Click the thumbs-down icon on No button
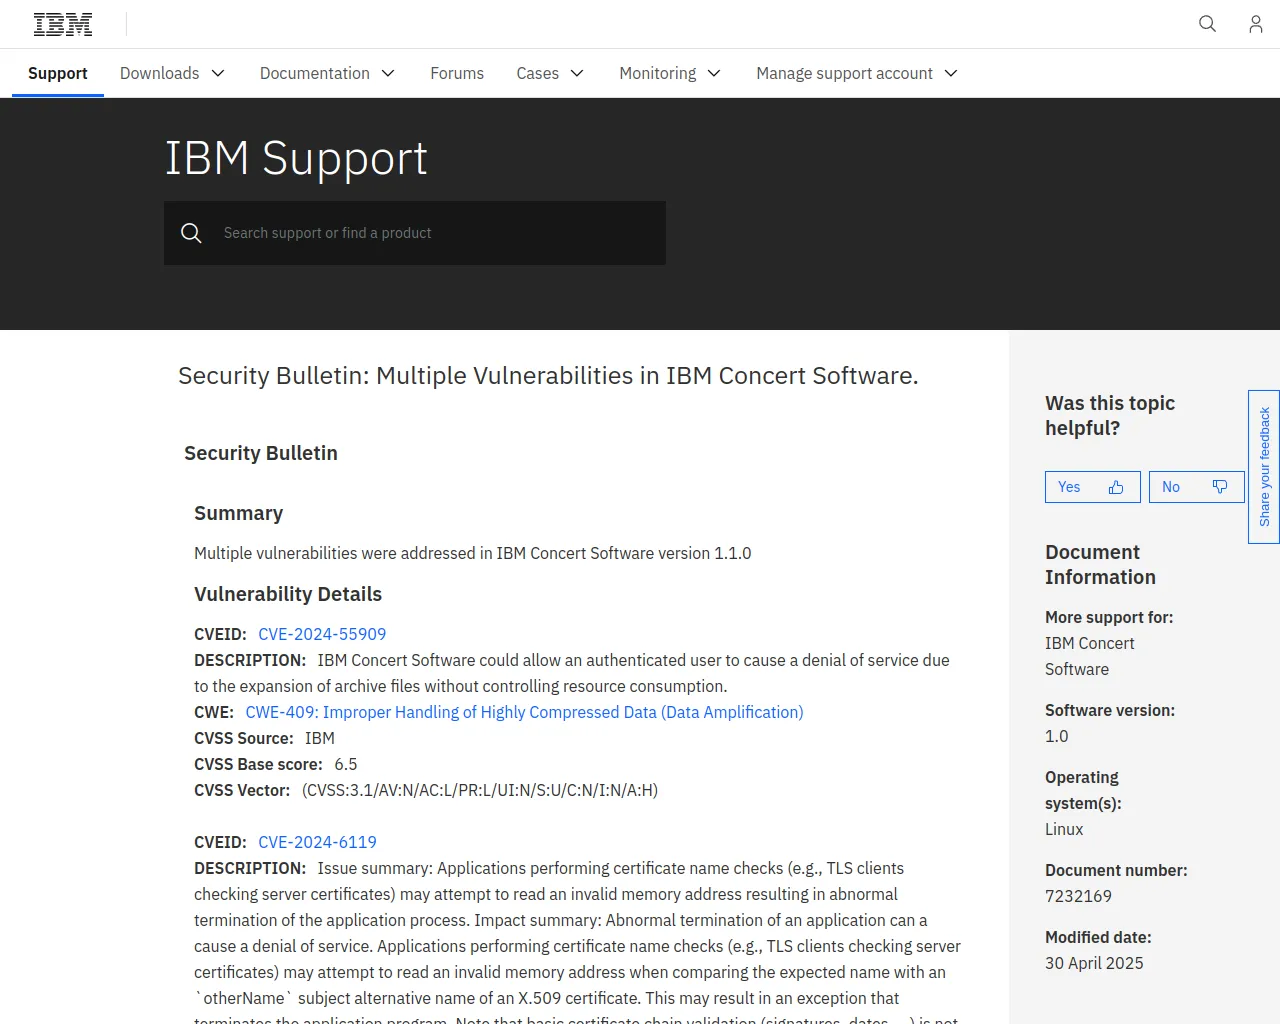1280x1024 pixels. [1220, 487]
